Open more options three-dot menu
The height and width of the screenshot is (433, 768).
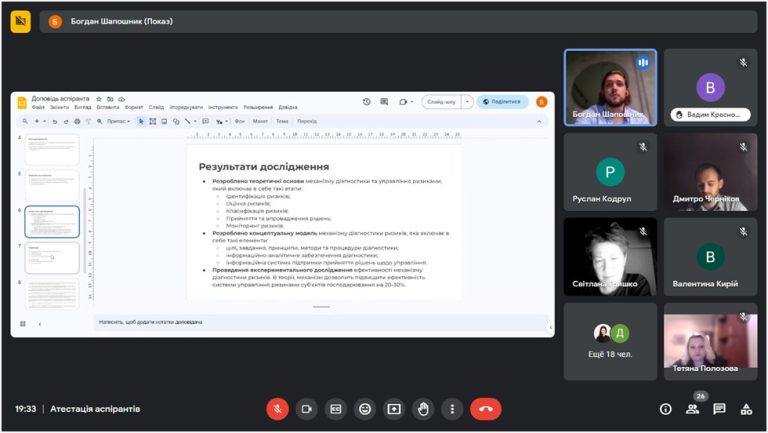pos(452,409)
